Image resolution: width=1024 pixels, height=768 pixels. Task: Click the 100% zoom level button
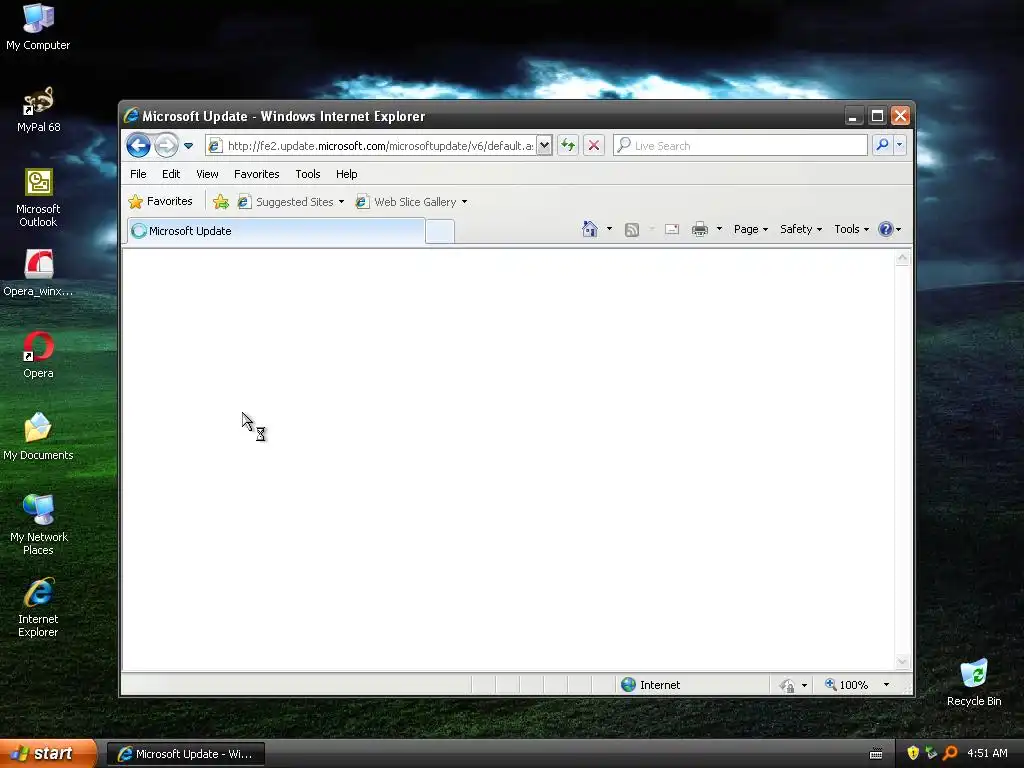(x=846, y=684)
